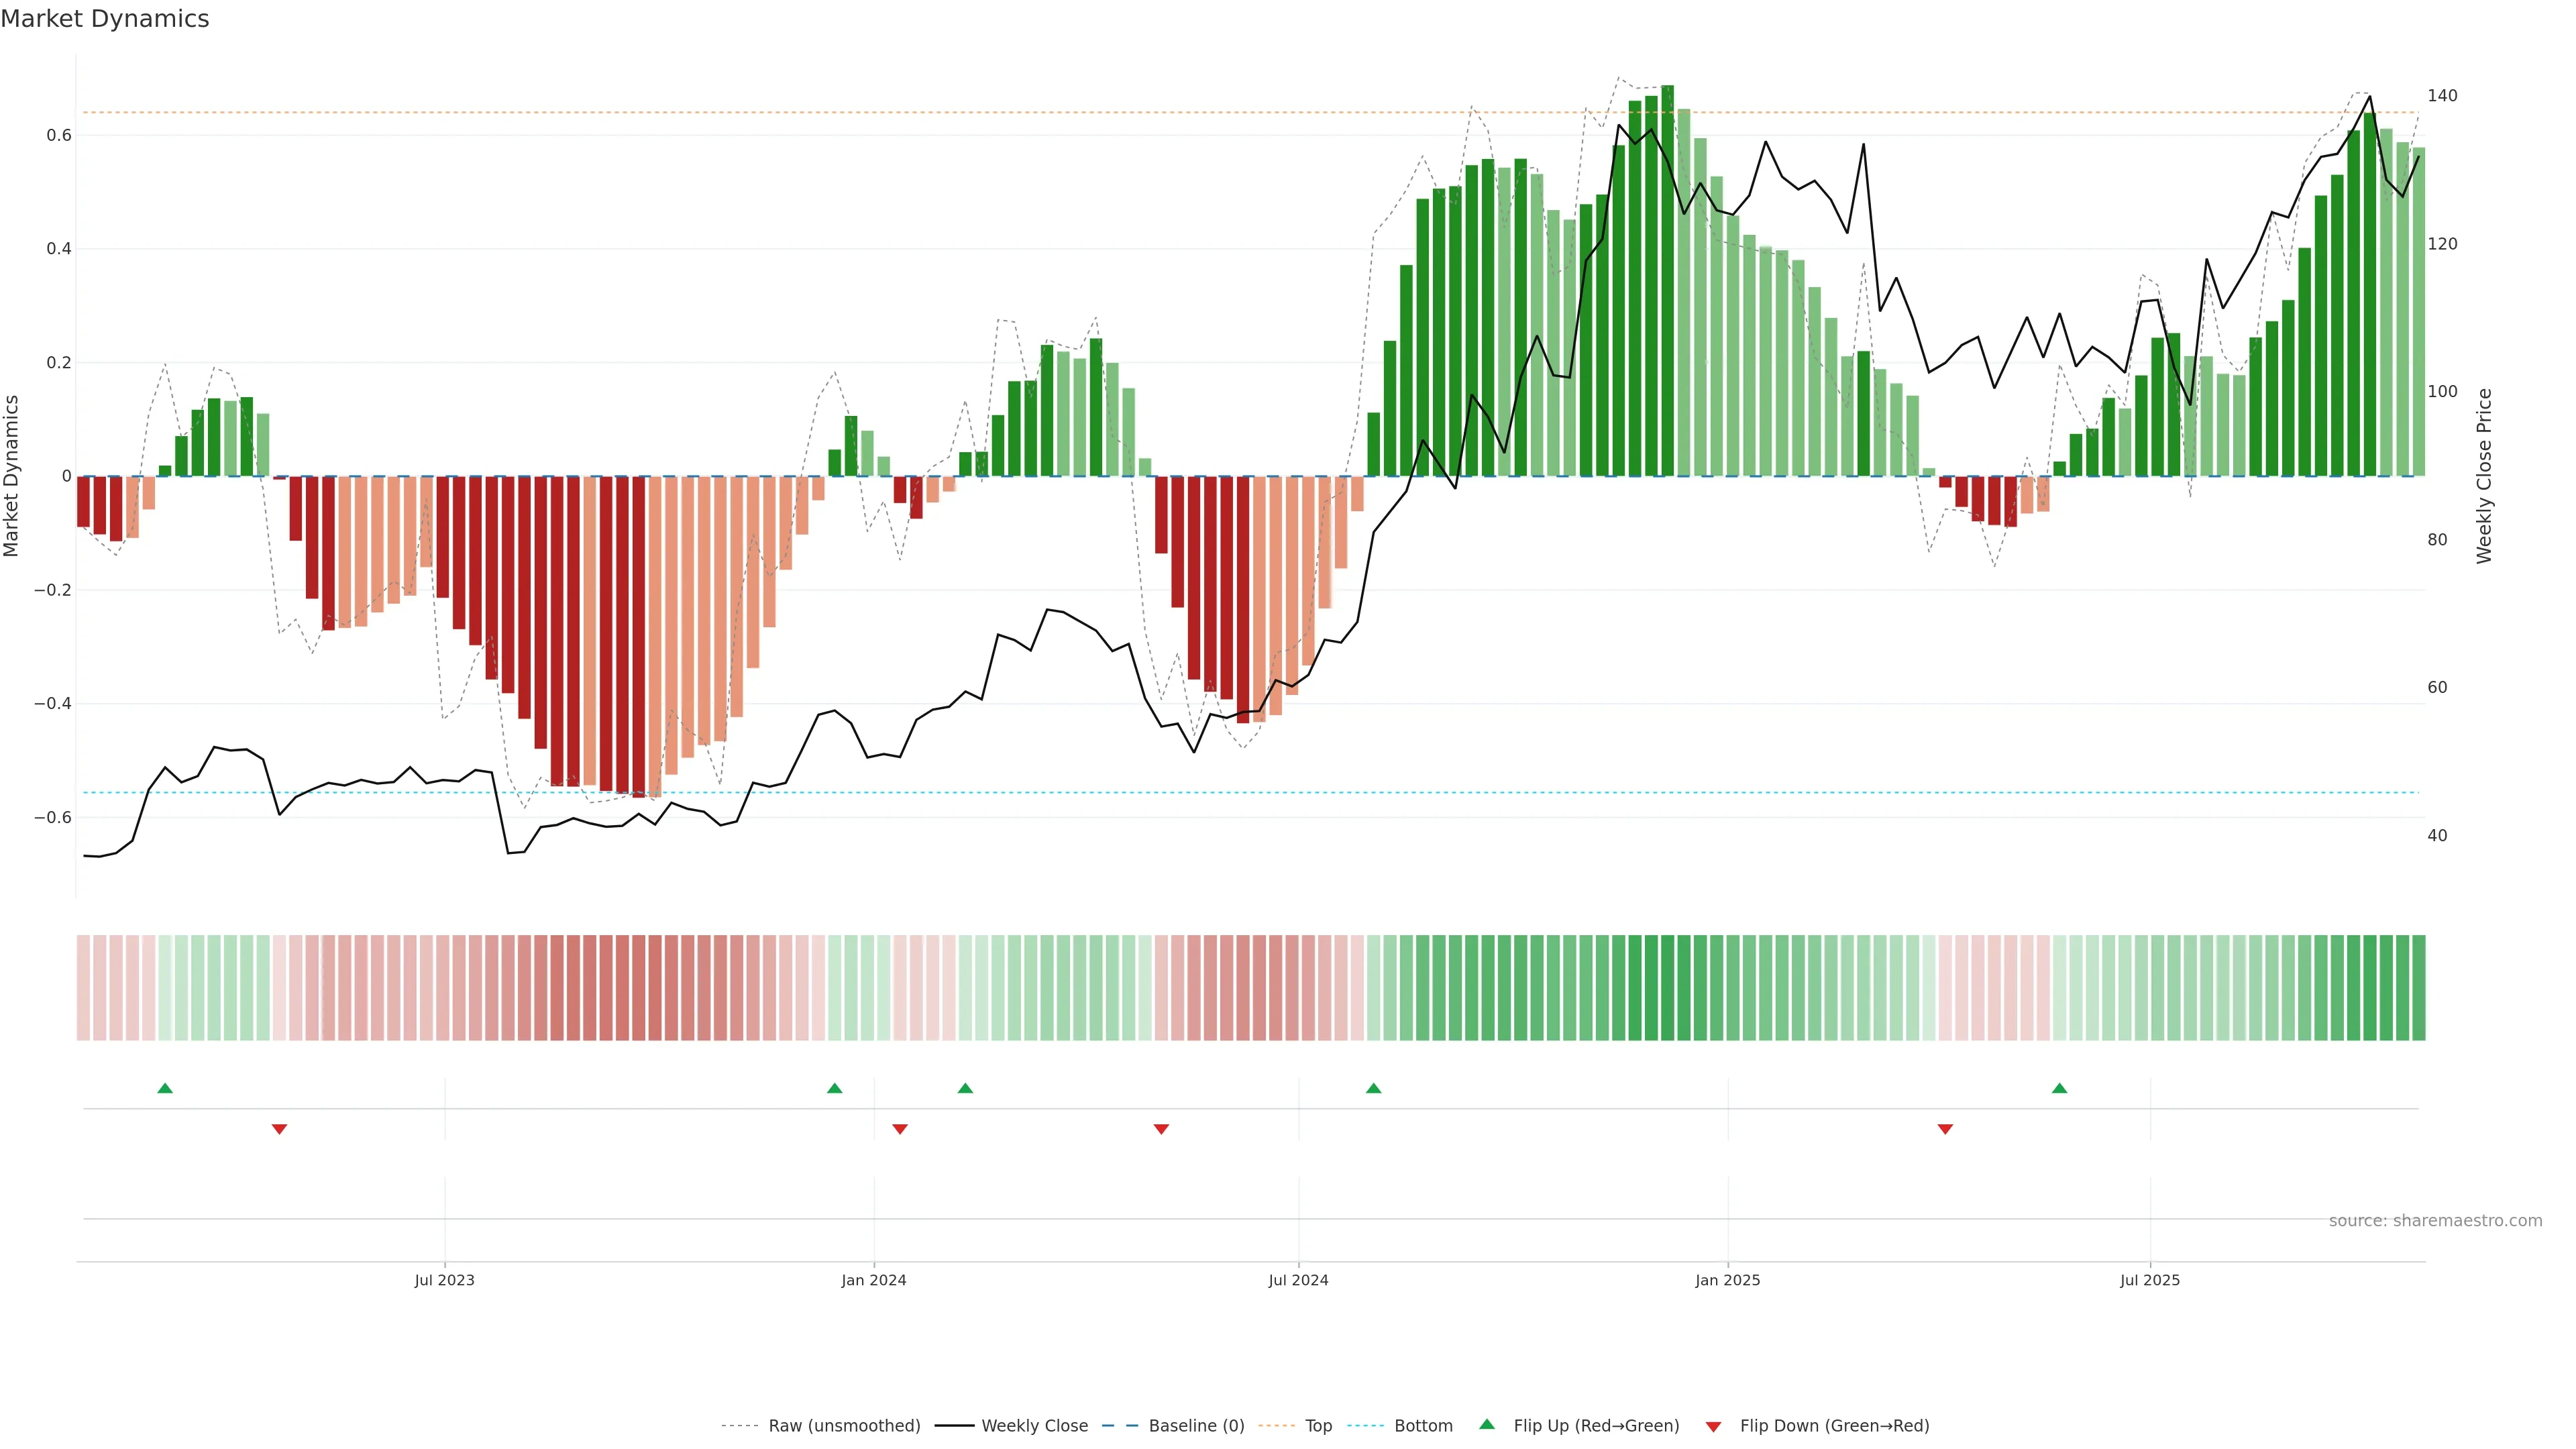This screenshot has height=1449, width=2576.
Task: Click the leftmost red flip-down triangle marker
Action: tap(279, 1129)
